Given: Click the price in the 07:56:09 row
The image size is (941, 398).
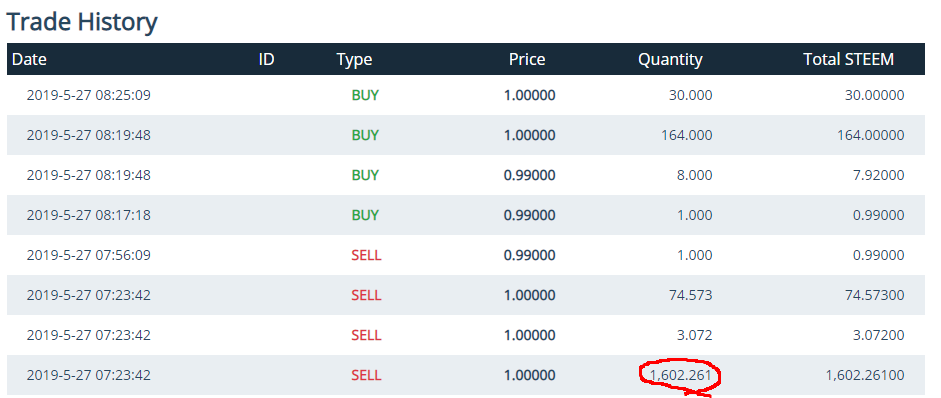Looking at the screenshot, I should (530, 255).
